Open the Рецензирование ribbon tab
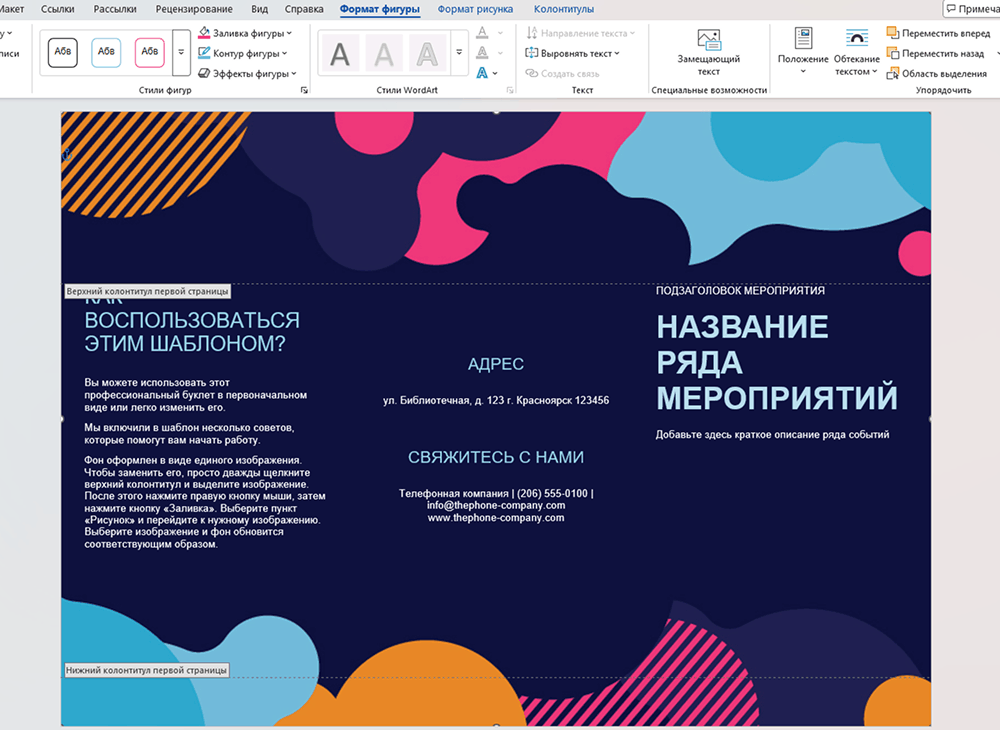This screenshot has height=730, width=1000. coord(194,9)
